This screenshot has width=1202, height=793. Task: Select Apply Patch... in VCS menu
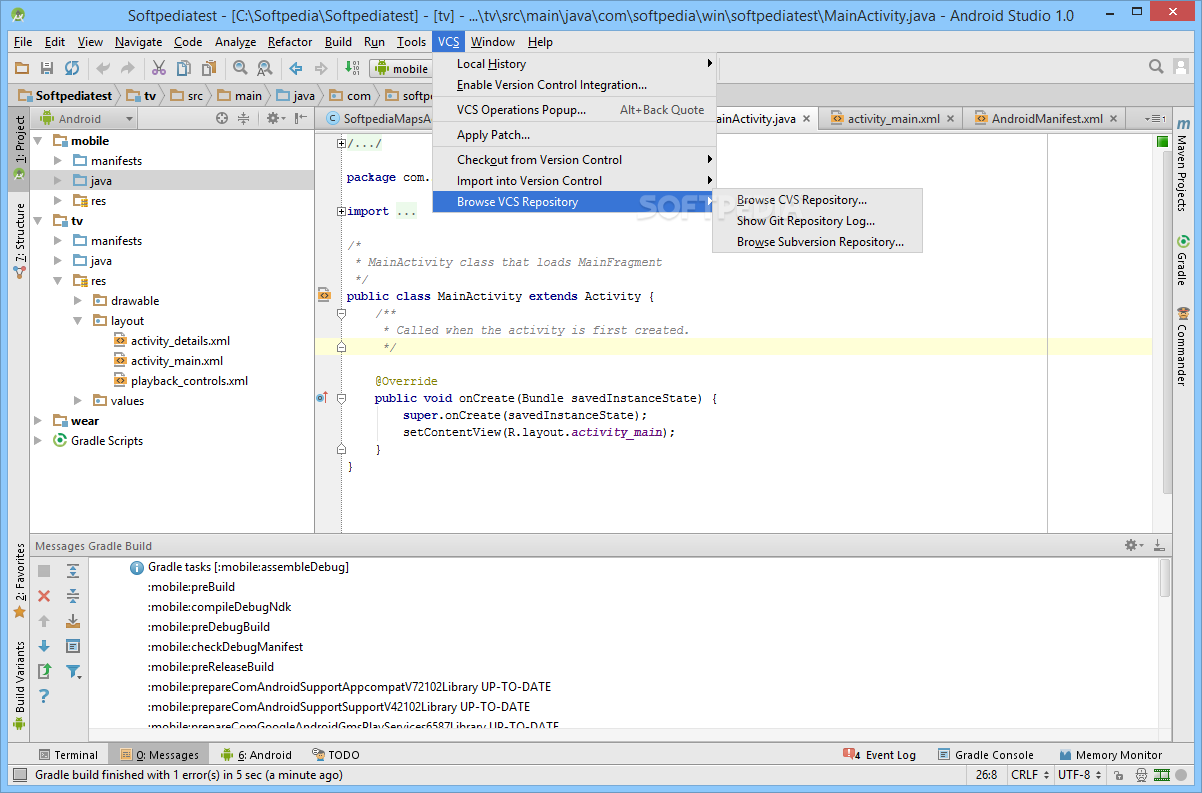[574, 135]
